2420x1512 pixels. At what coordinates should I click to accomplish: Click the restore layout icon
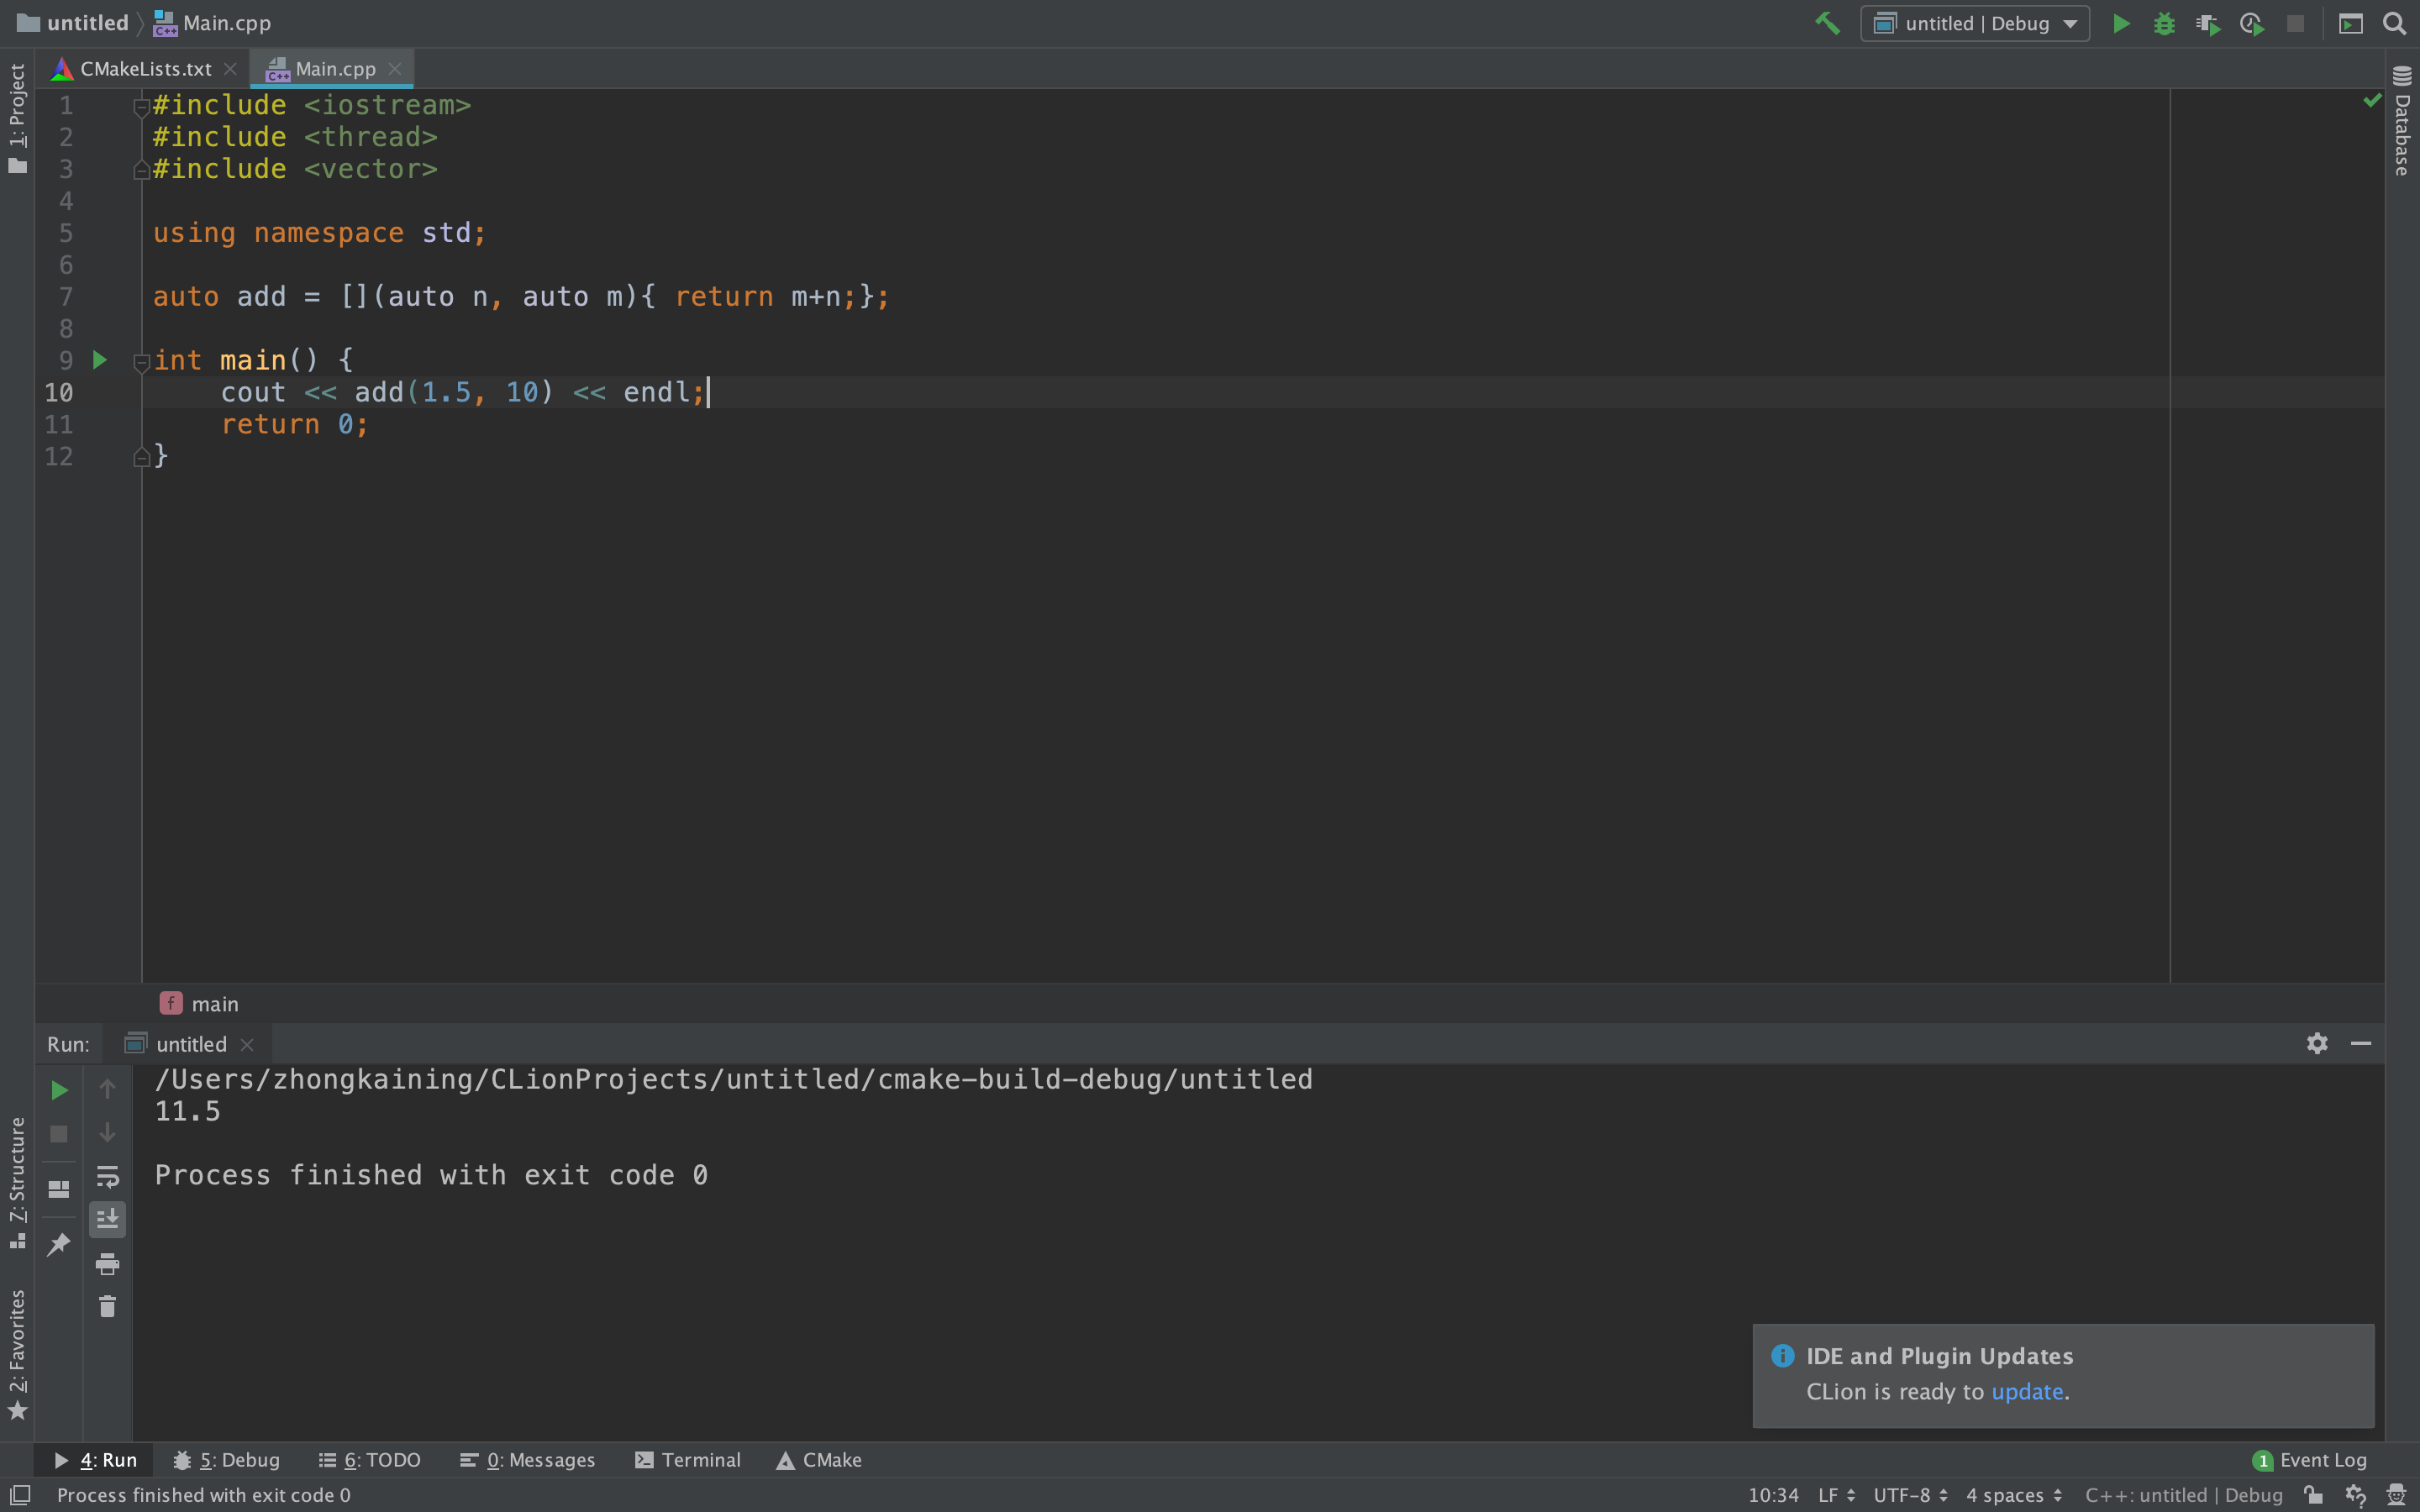pyautogui.click(x=59, y=1189)
